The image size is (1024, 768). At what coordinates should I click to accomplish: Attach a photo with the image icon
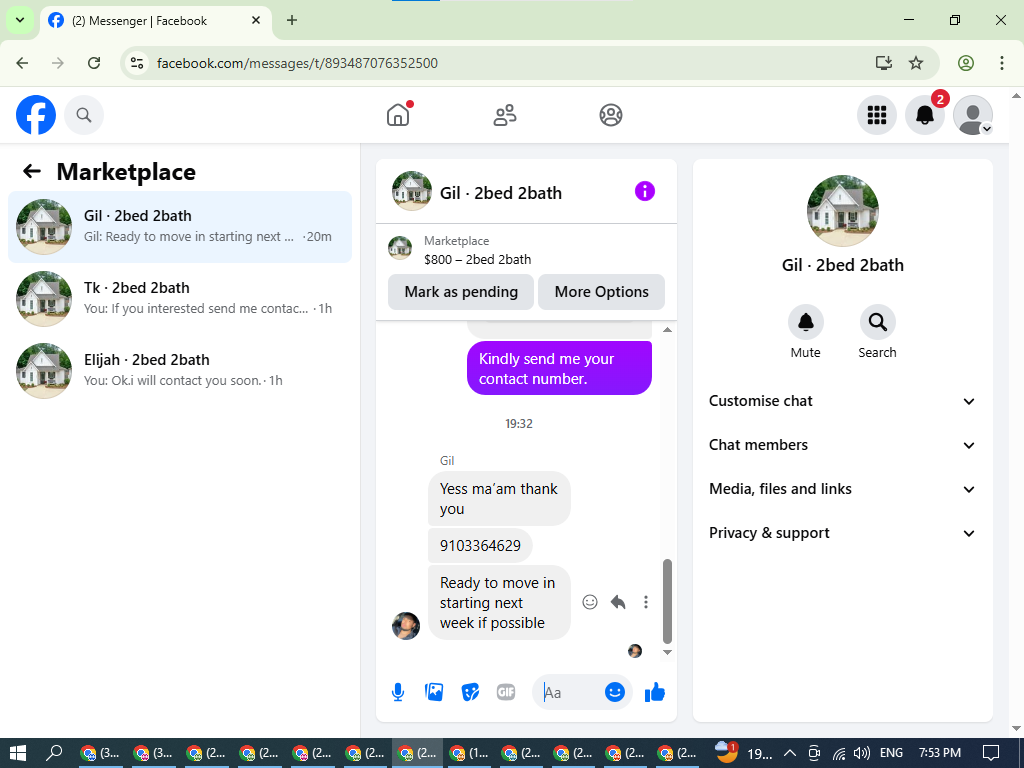(x=434, y=692)
